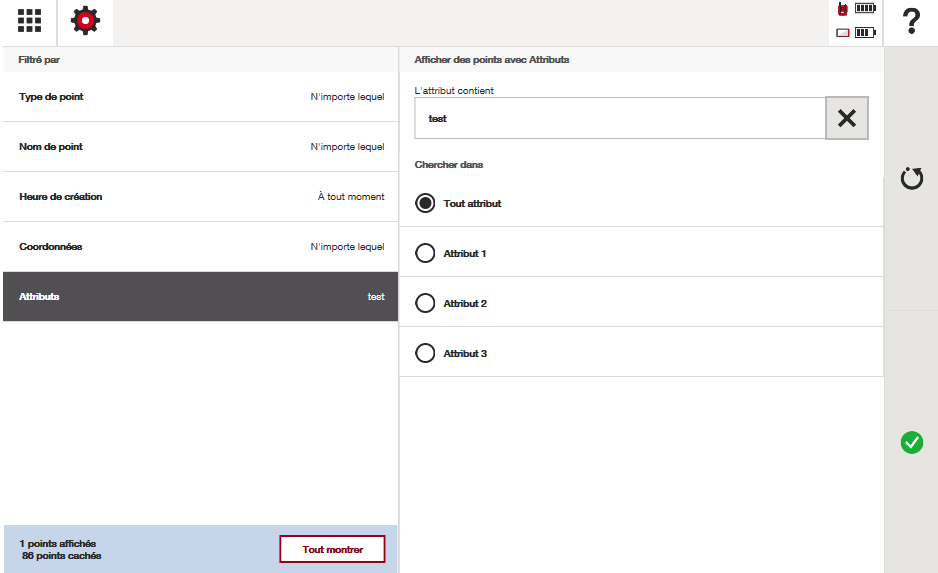Choose the Attribut 2 radio option

425,303
